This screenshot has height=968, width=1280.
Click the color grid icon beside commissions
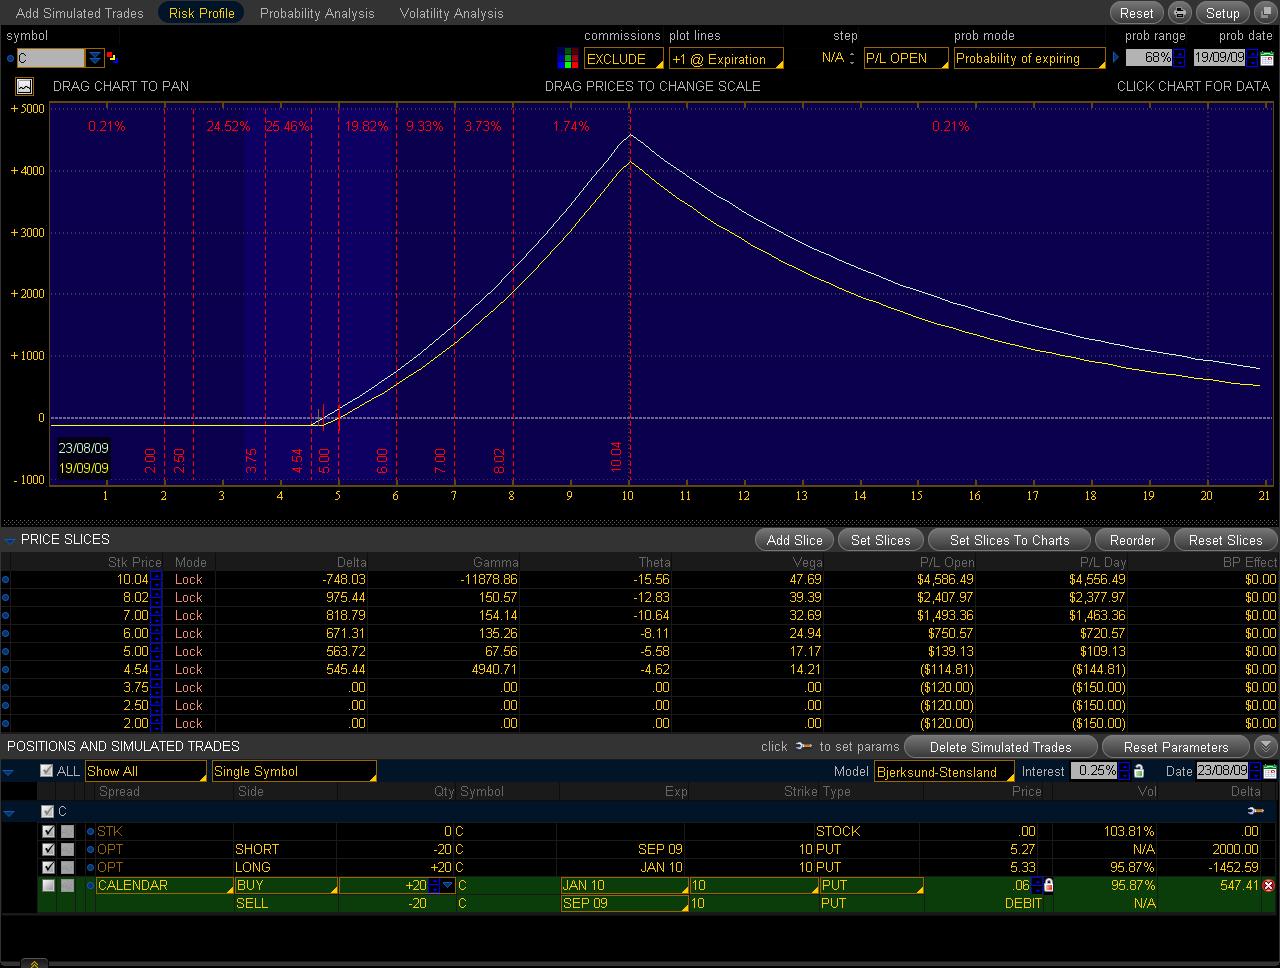(567, 59)
